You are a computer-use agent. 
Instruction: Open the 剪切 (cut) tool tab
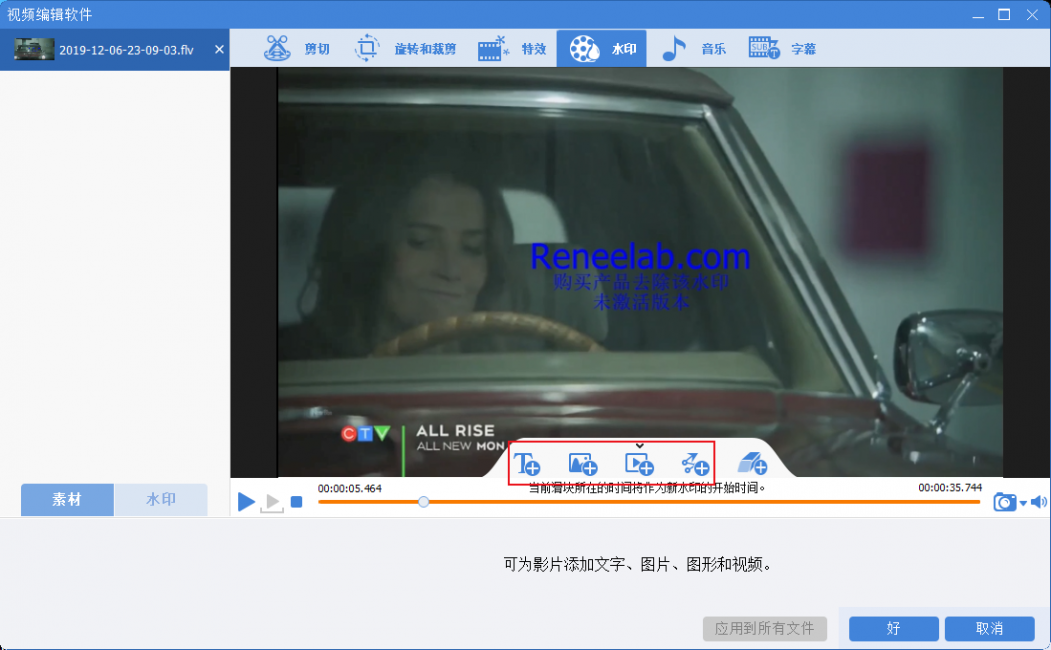(297, 48)
